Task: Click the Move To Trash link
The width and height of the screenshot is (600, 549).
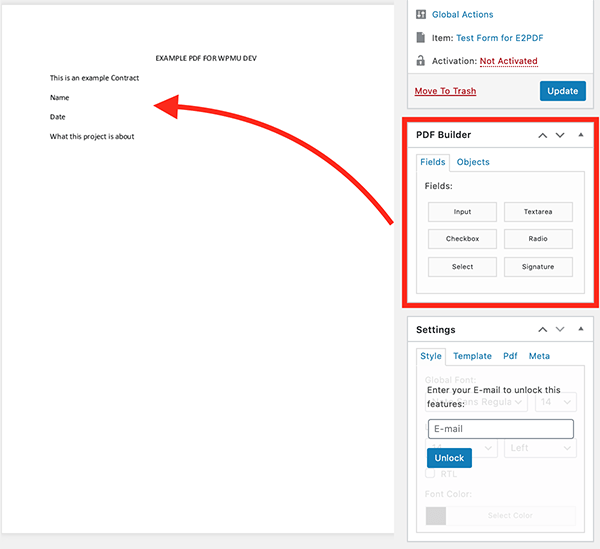Action: 445,91
